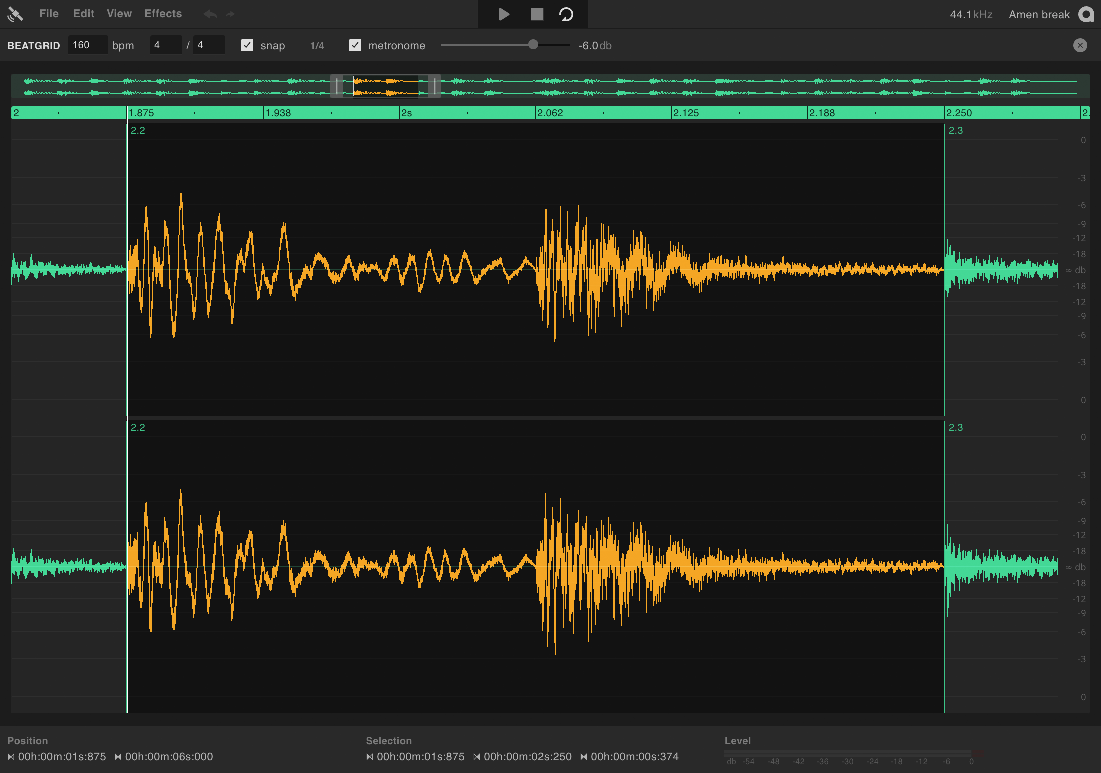Adjust the metronome volume slider handle
Screen dimensions: 1101x773
coord(531,44)
